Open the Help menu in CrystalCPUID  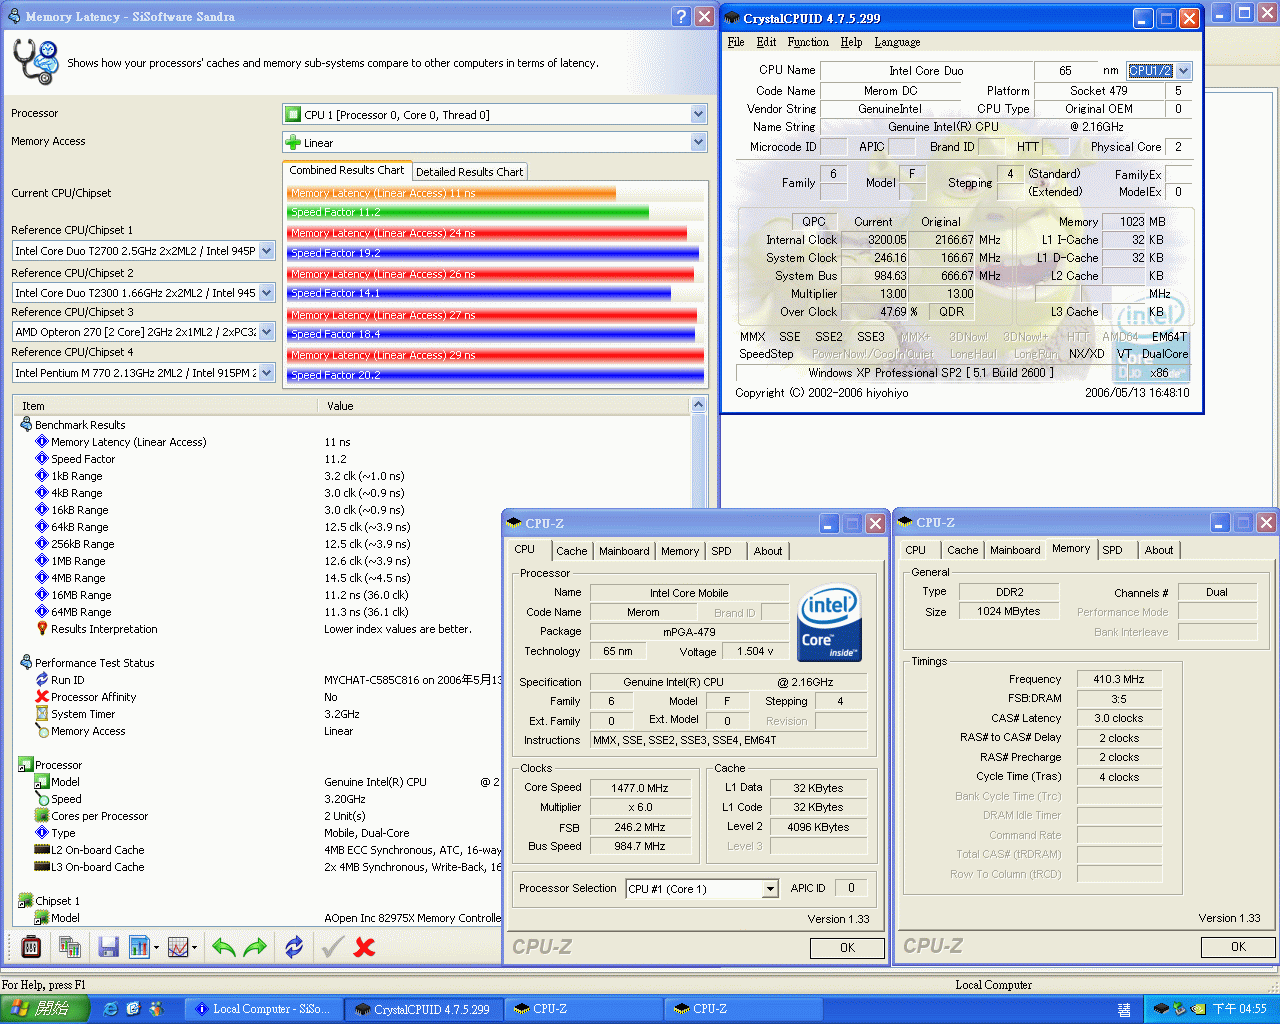click(851, 42)
